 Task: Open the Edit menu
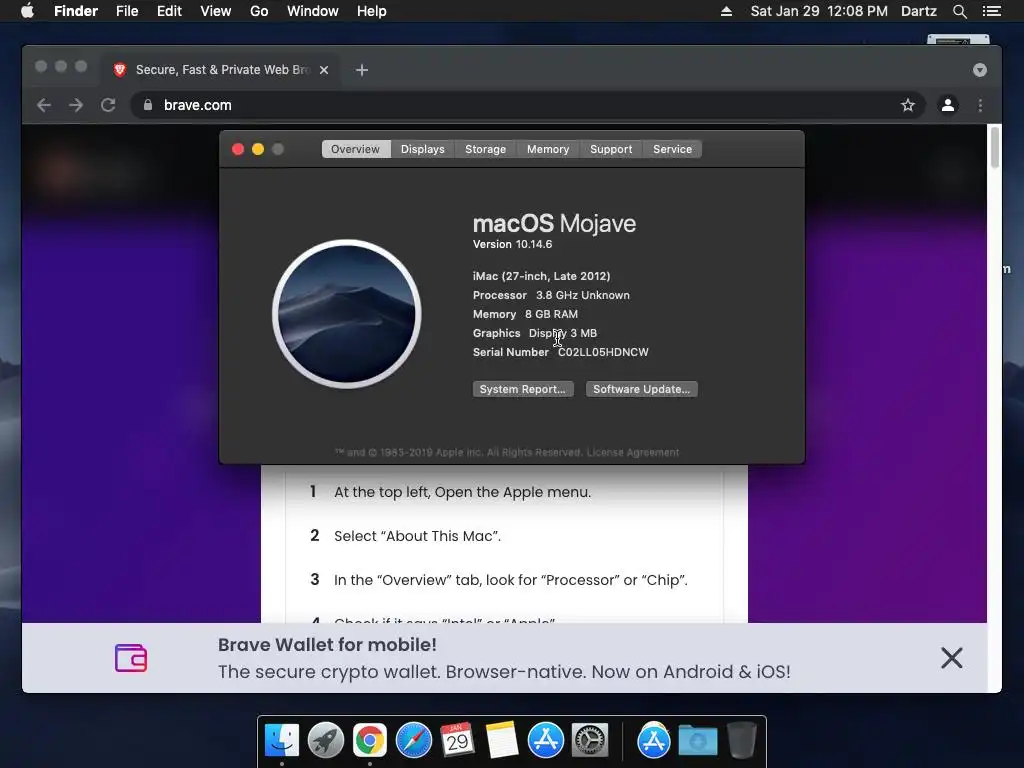(x=169, y=11)
